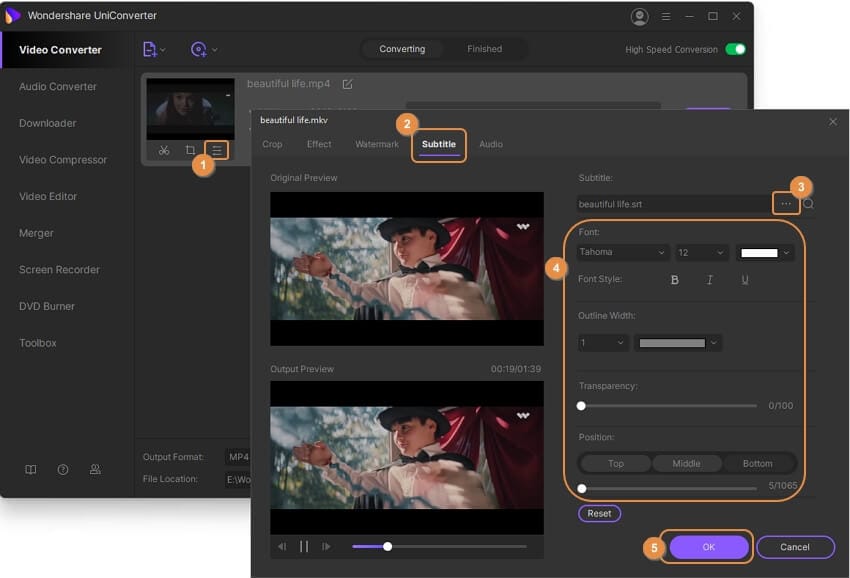Click the Add Files icon

tap(149, 49)
